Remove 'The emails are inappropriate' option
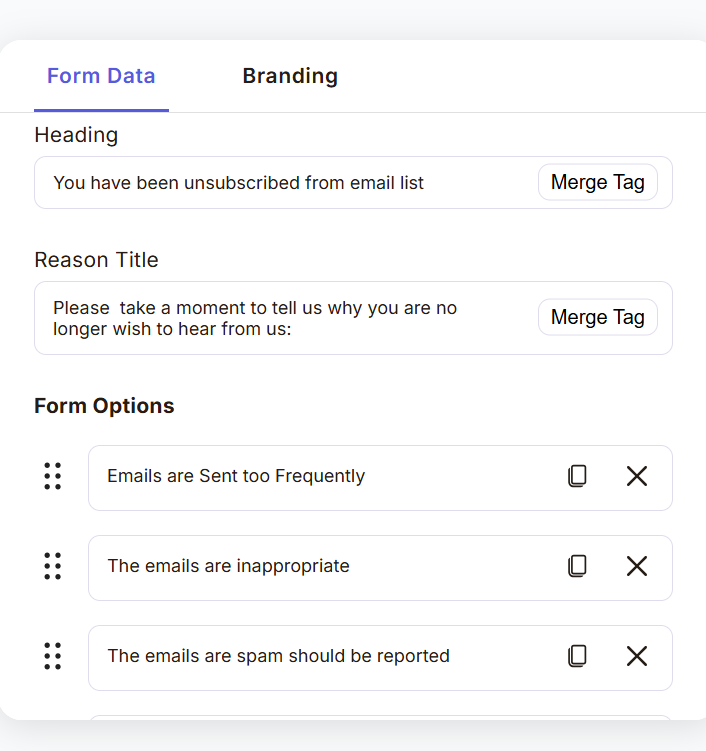The height and width of the screenshot is (751, 706). point(637,566)
